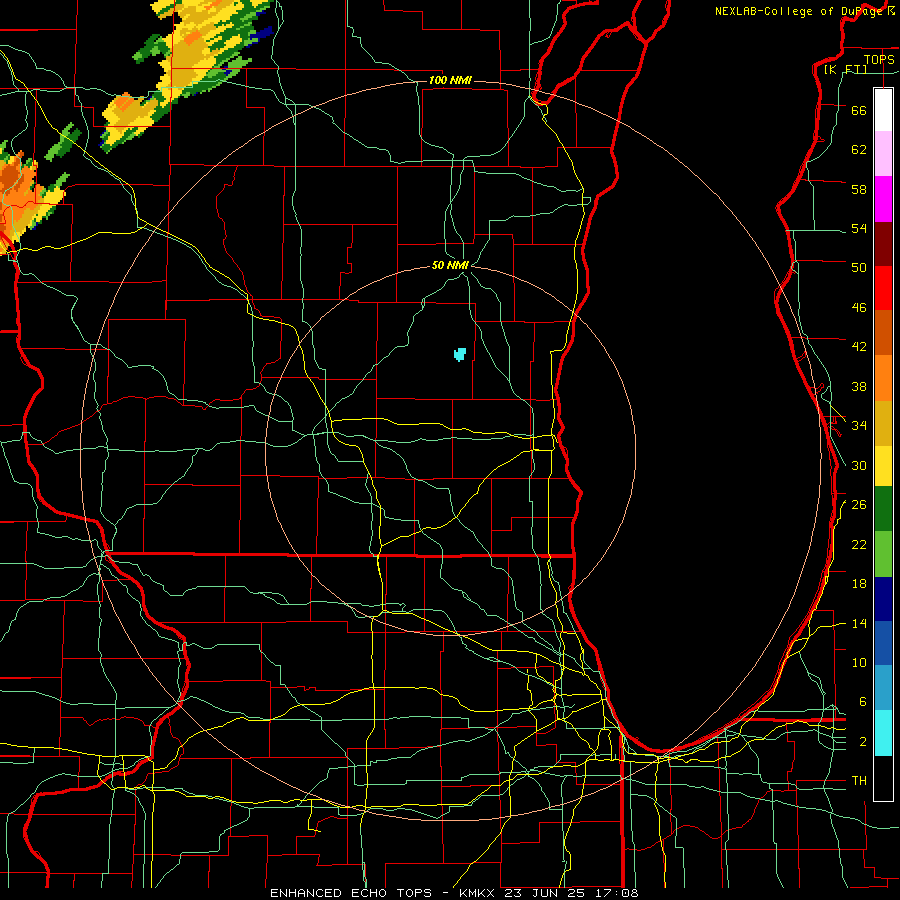
Task: Click the white swatch in the tops legend
Action: 883,110
